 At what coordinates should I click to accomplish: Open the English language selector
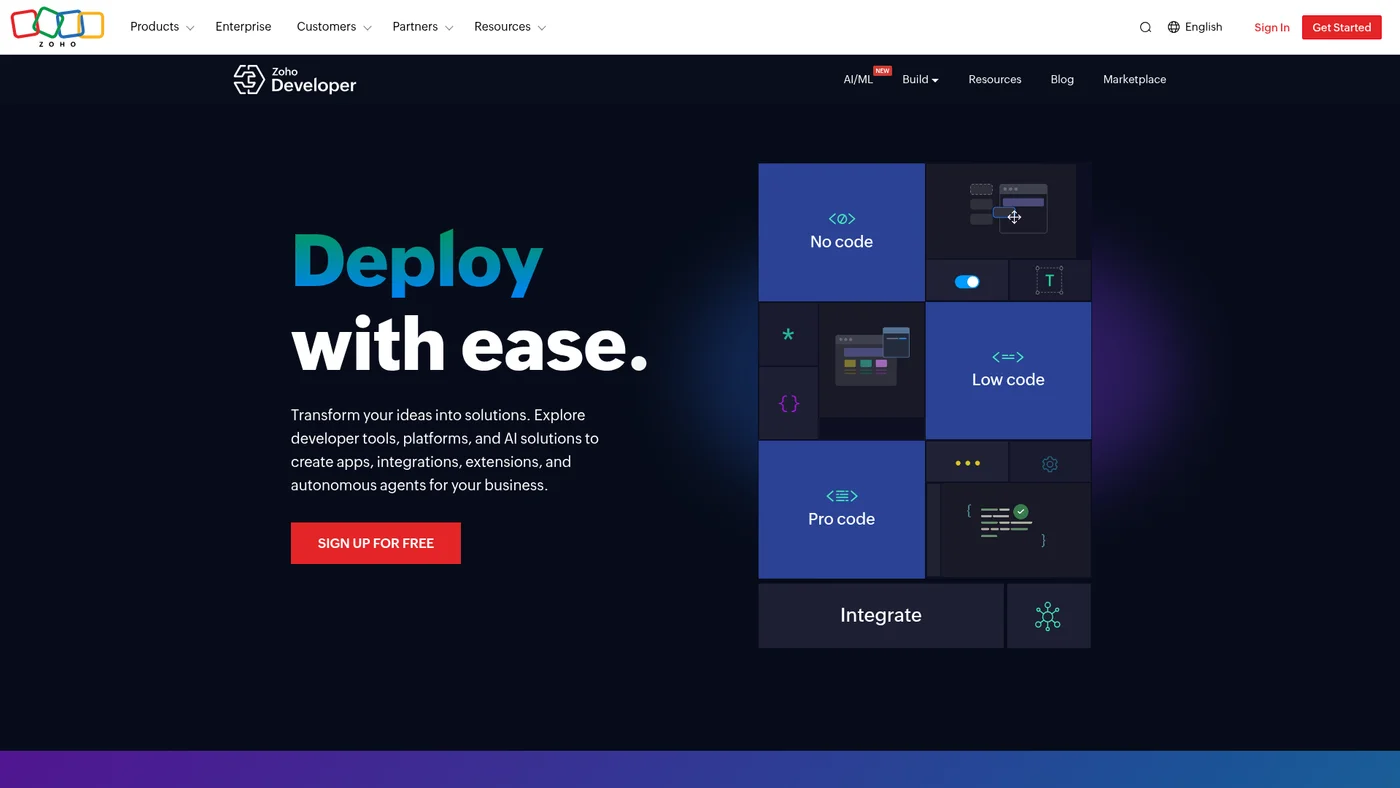tap(1195, 27)
